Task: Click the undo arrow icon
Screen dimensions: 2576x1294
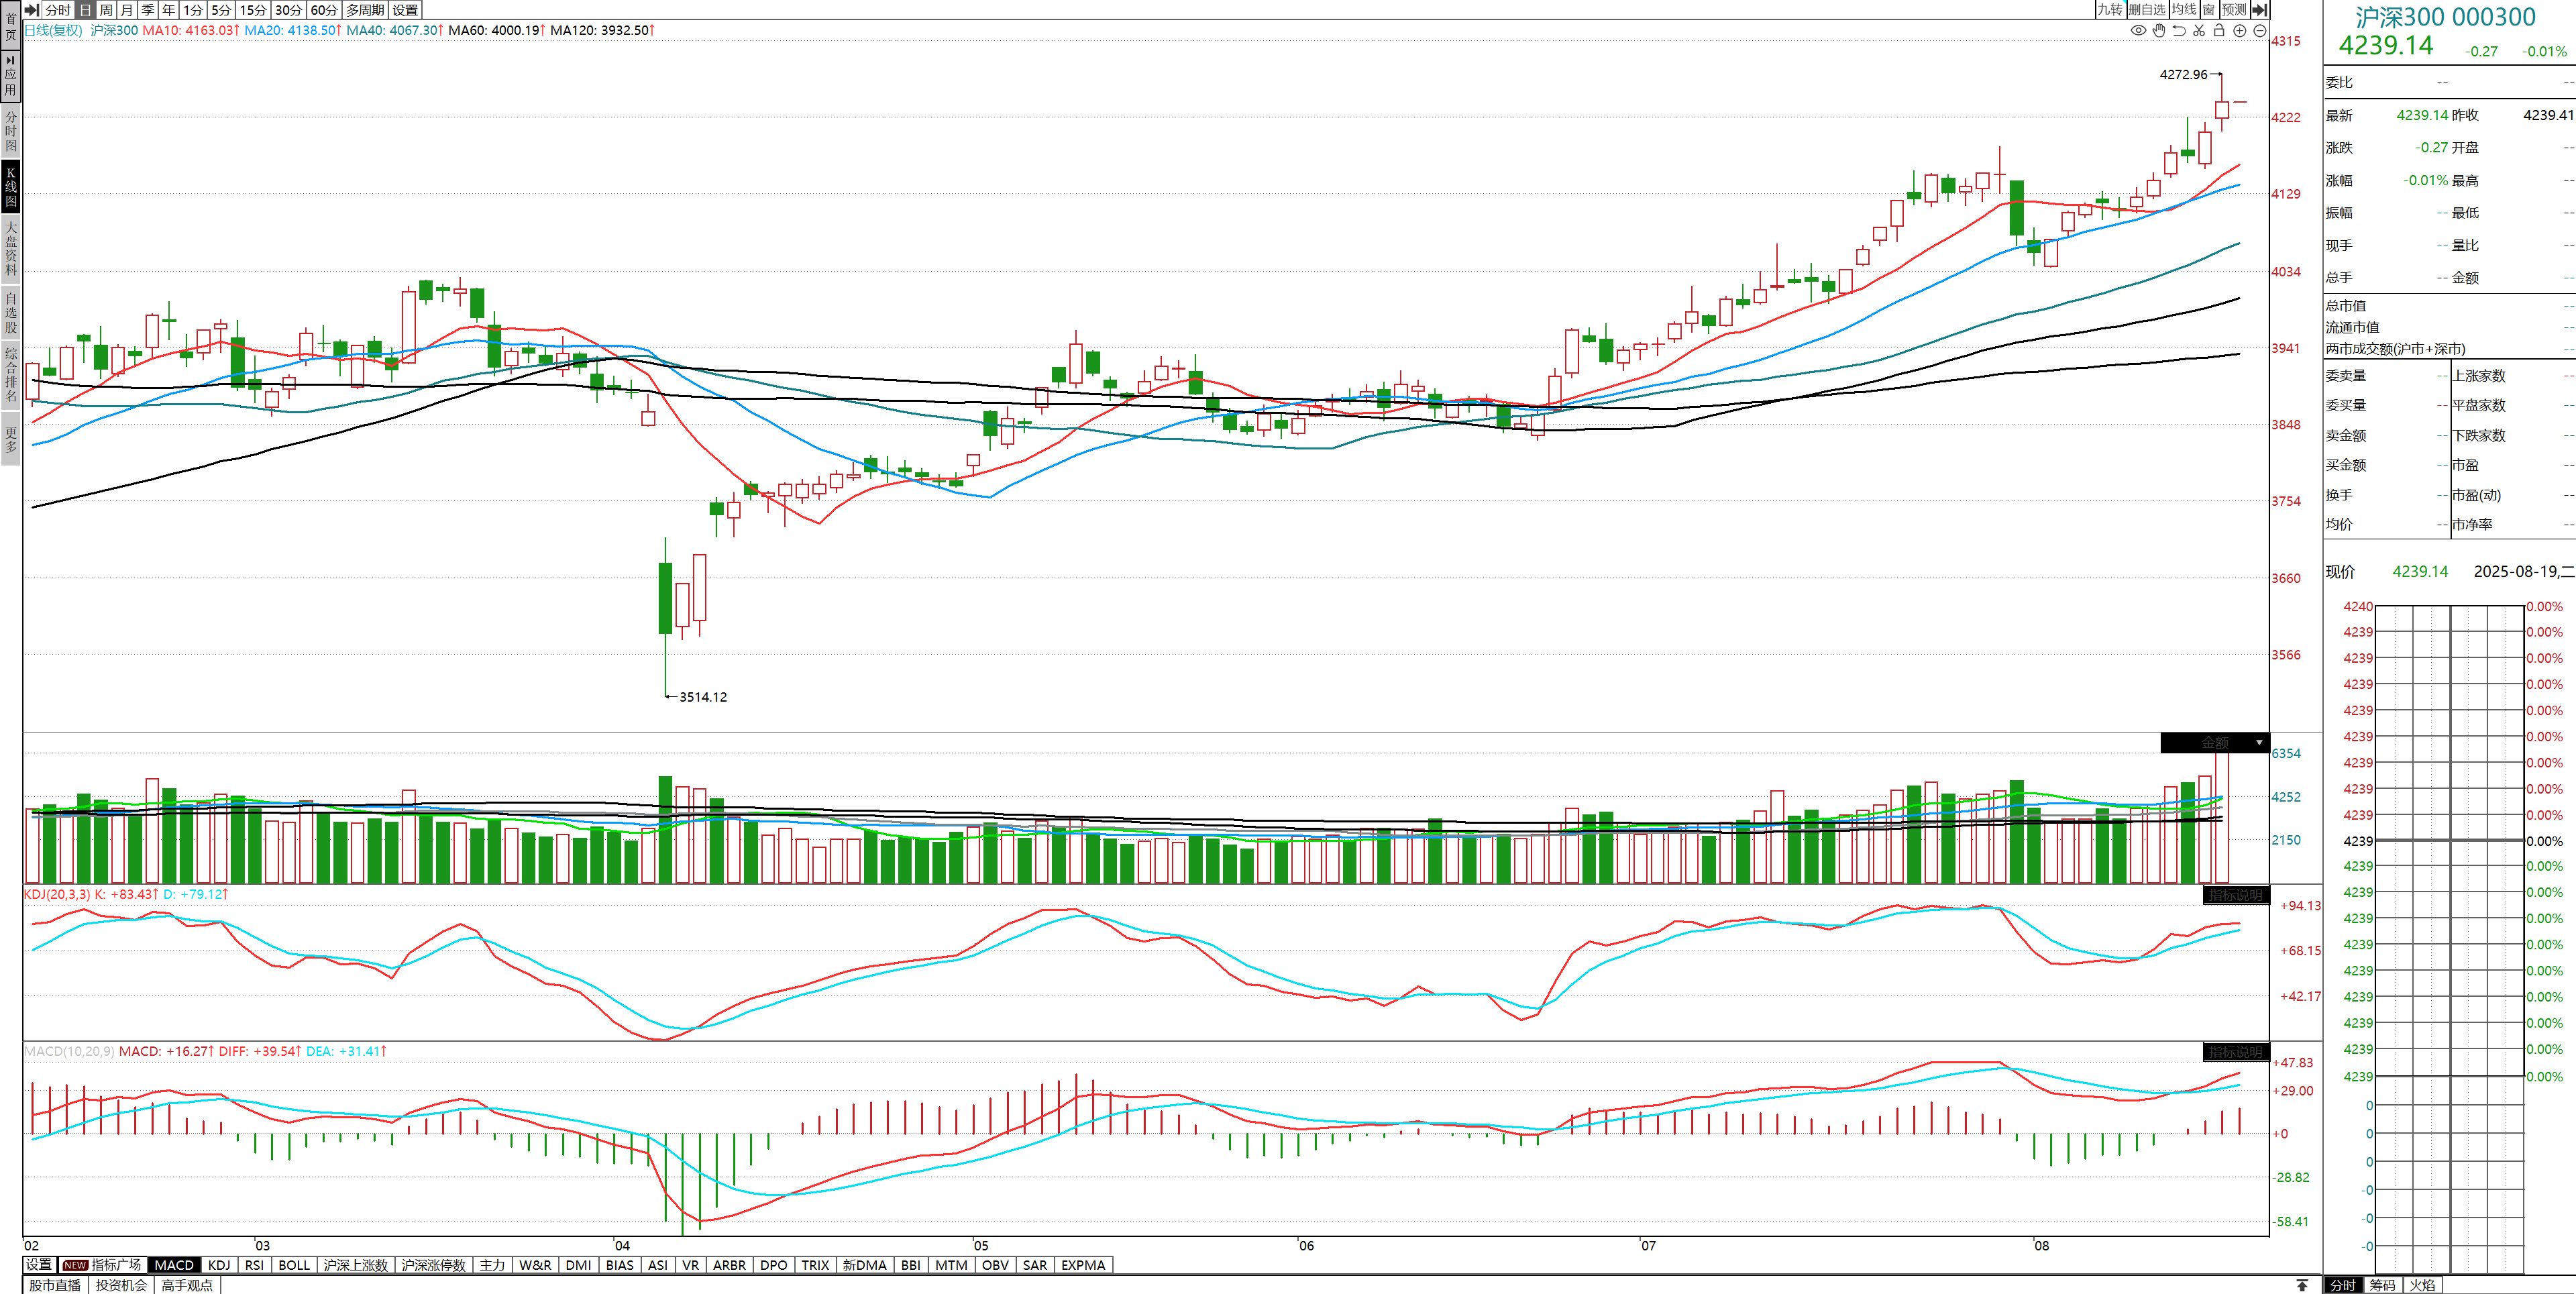Action: (2179, 30)
